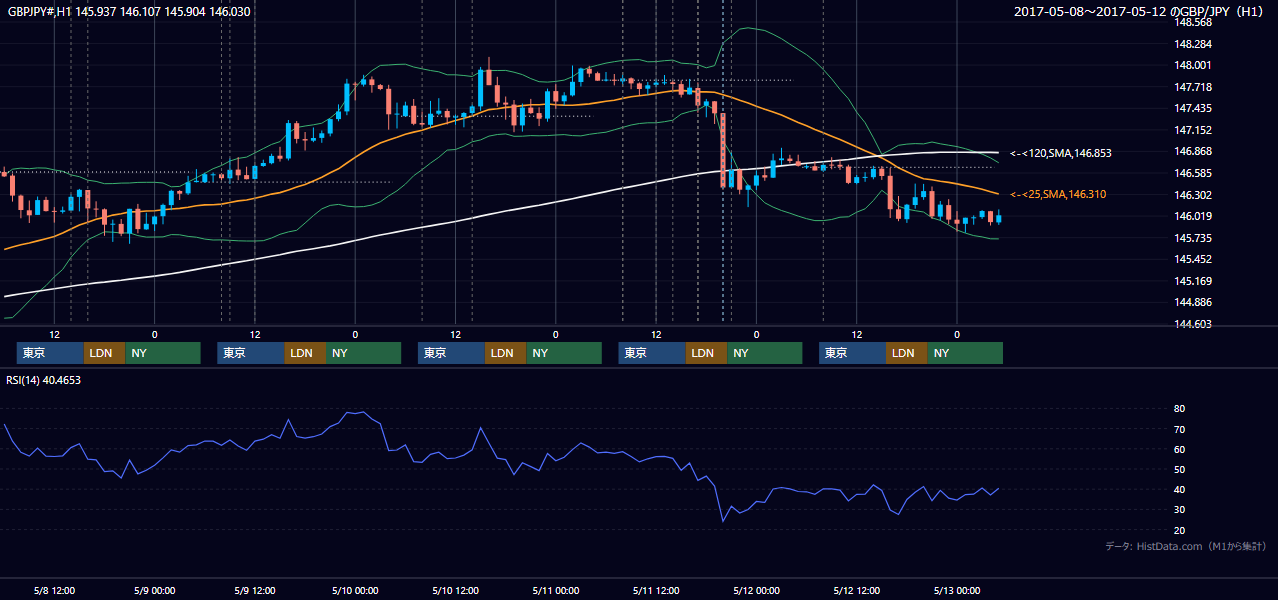The image size is (1278, 600).
Task: Click the RSI axis value 70
Action: 1179,429
